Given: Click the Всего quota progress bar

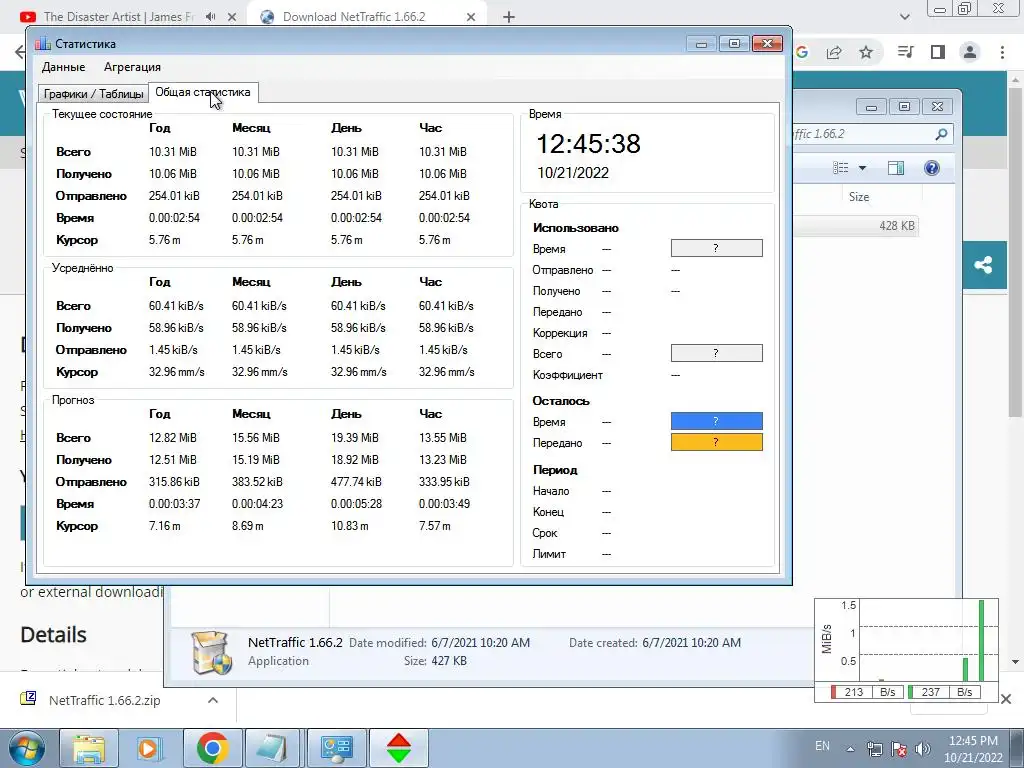Looking at the screenshot, I should click(x=716, y=353).
